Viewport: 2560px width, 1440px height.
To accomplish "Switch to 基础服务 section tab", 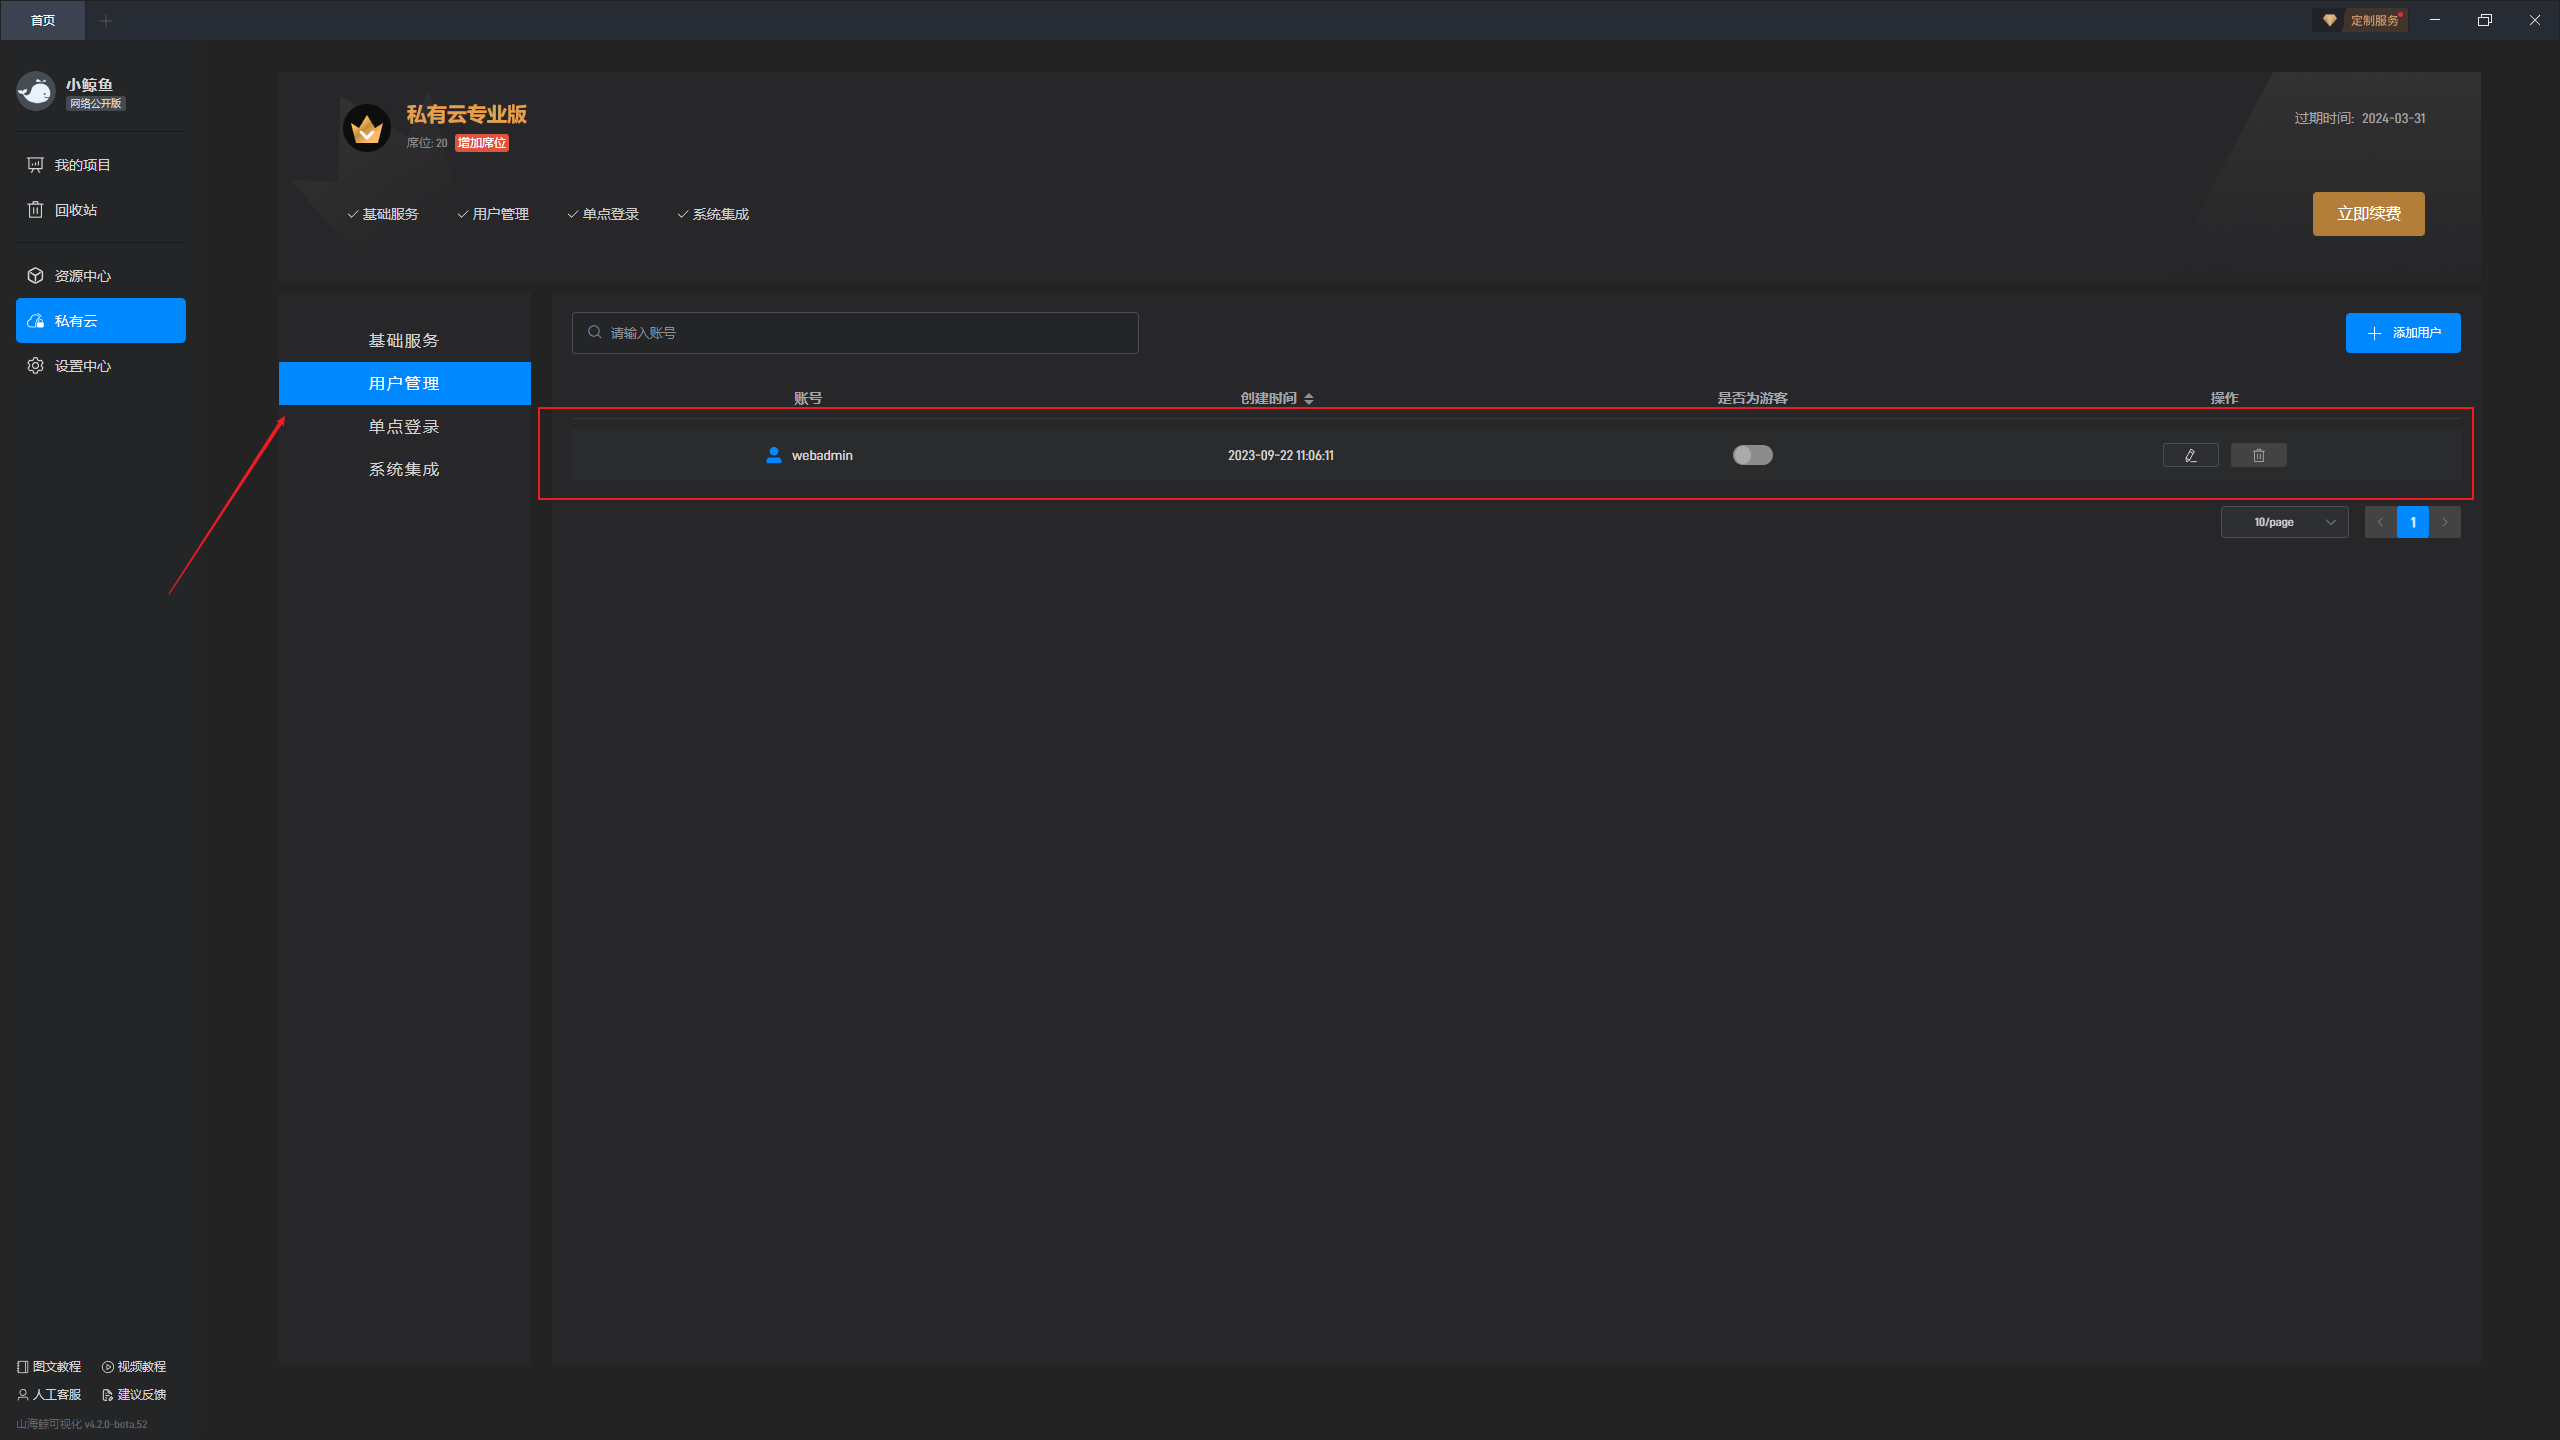I will (404, 341).
